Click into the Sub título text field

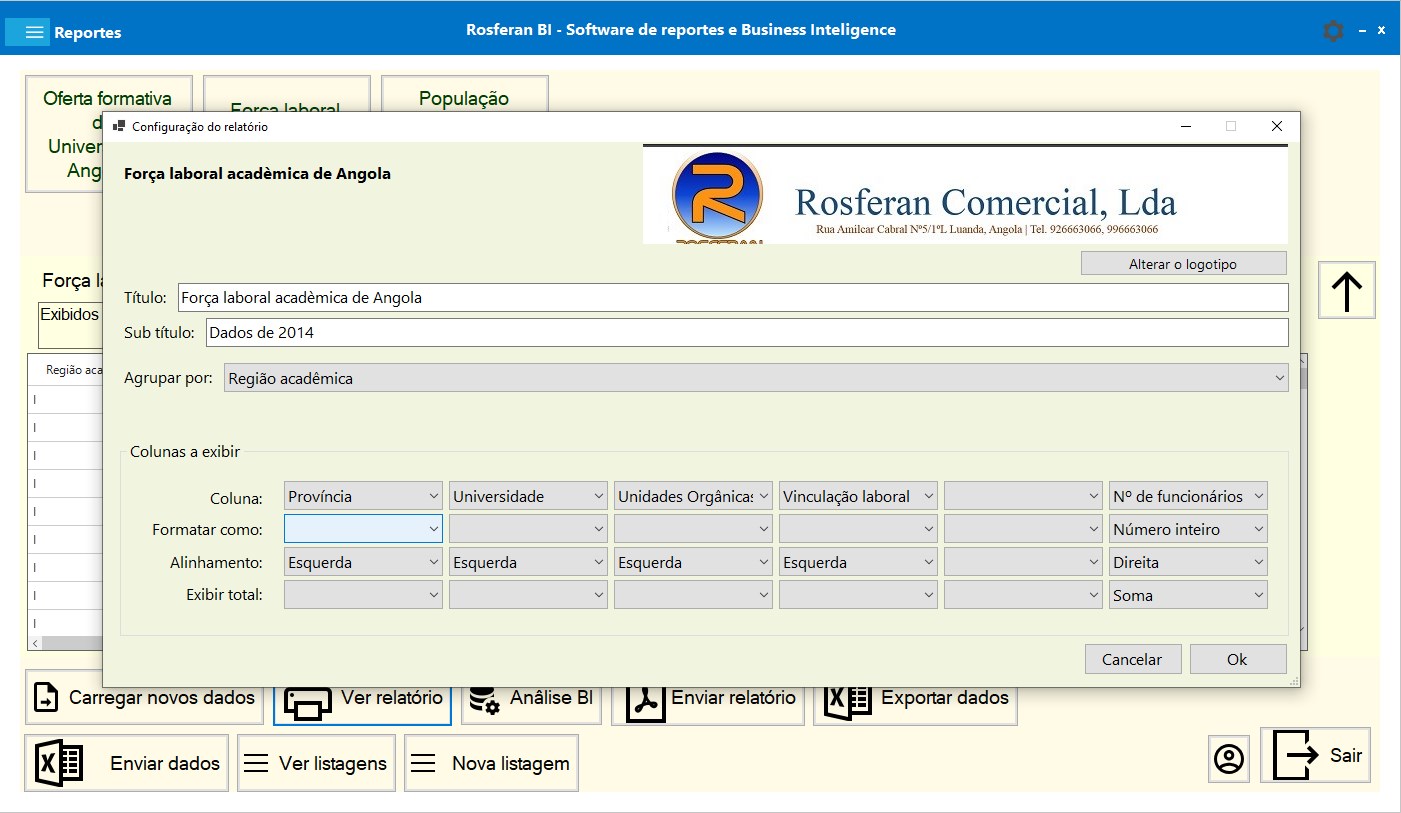tap(746, 332)
